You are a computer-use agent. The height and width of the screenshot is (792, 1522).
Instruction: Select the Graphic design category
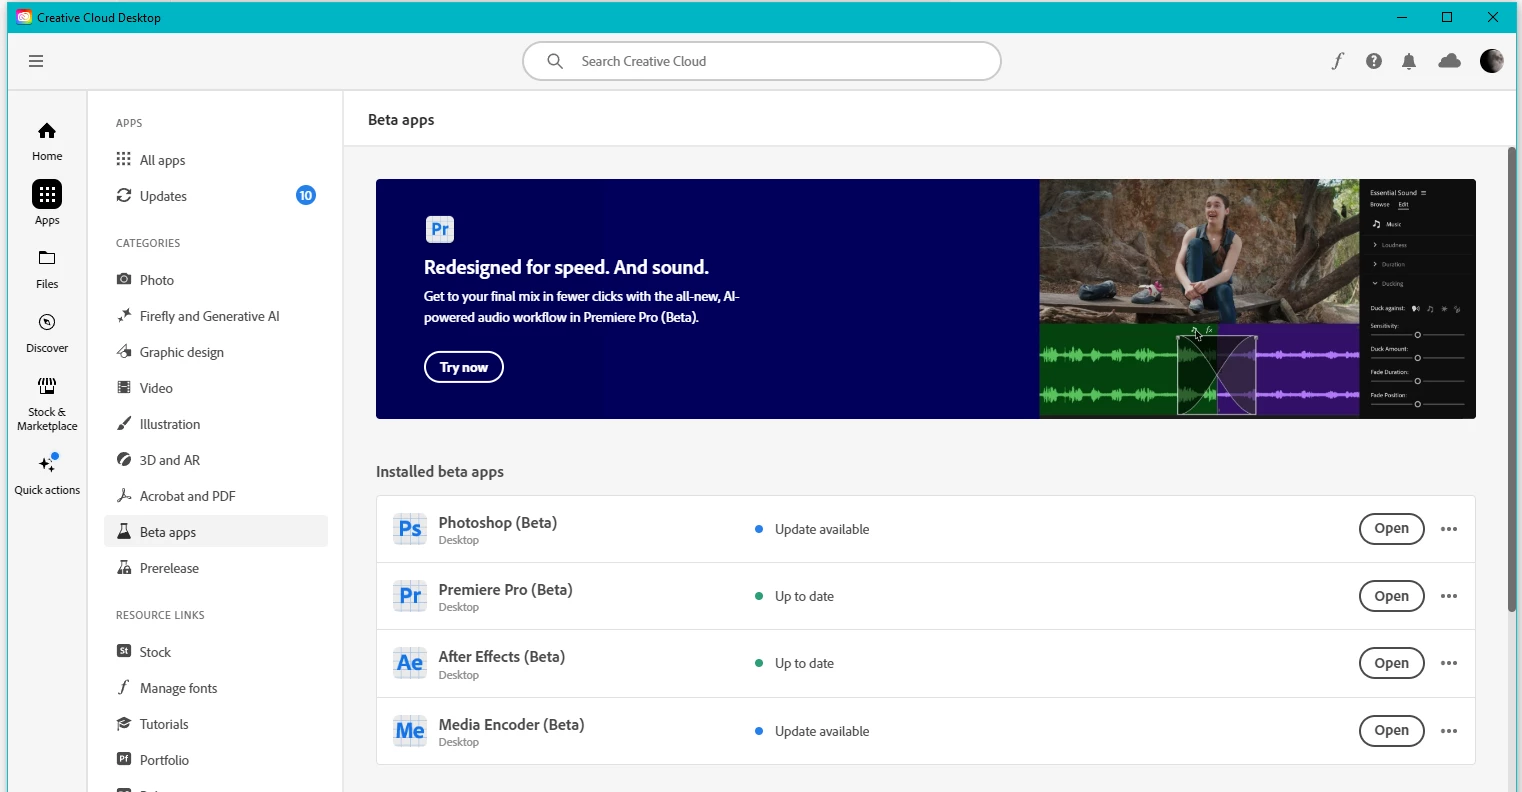(x=216, y=352)
